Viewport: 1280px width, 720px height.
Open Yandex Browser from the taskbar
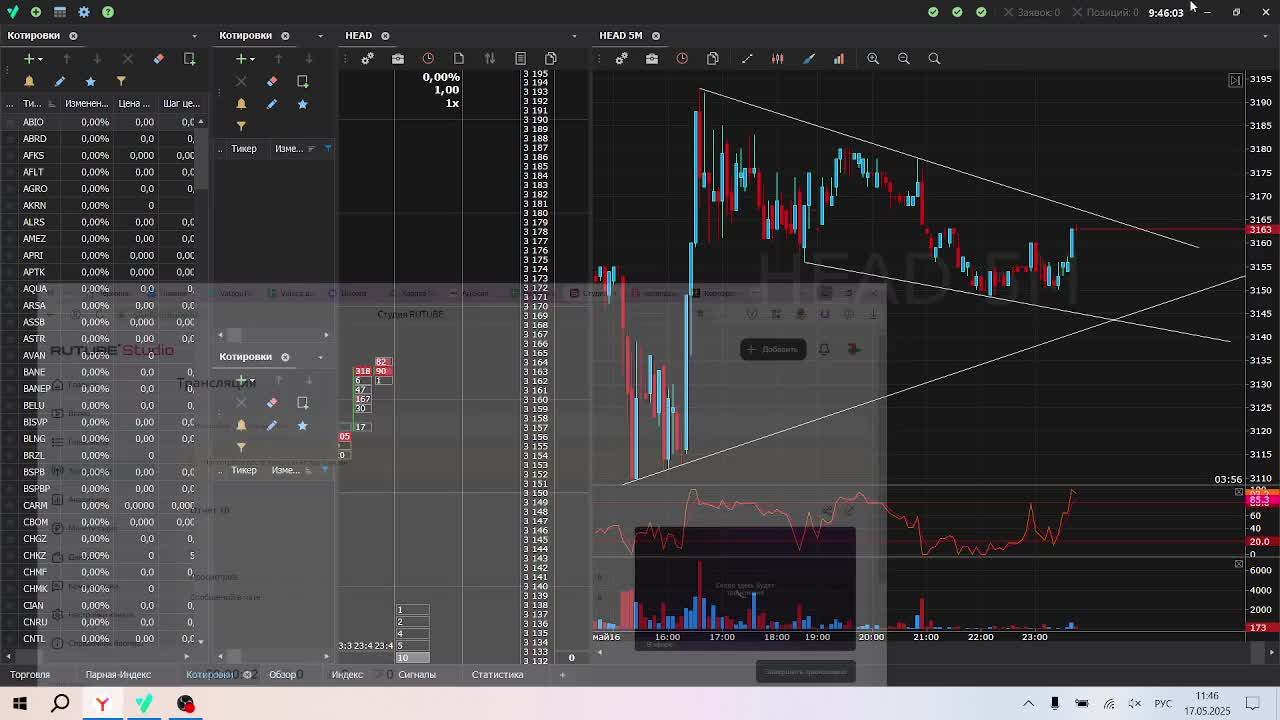tap(101, 704)
